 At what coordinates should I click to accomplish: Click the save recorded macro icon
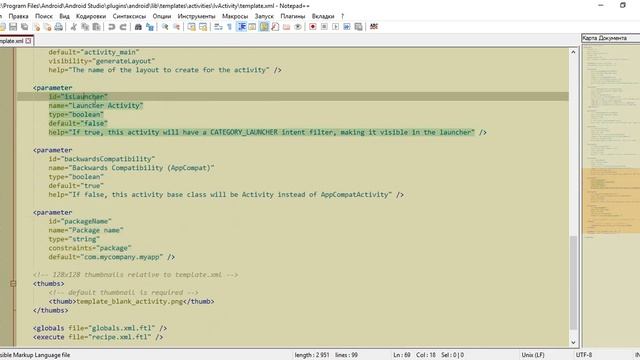358,27
